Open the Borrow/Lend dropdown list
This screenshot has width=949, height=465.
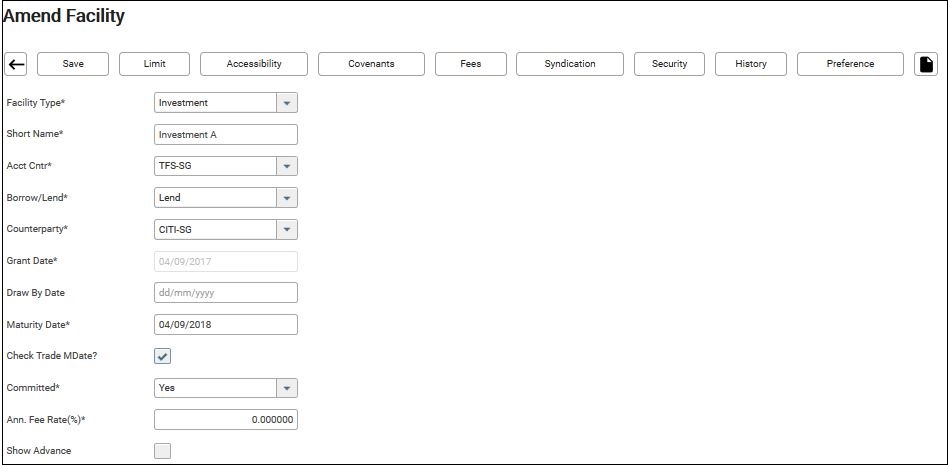[x=287, y=198]
